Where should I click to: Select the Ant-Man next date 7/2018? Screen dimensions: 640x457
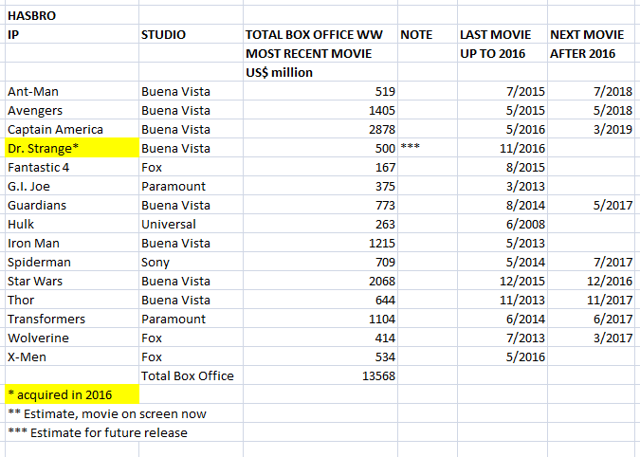591,91
